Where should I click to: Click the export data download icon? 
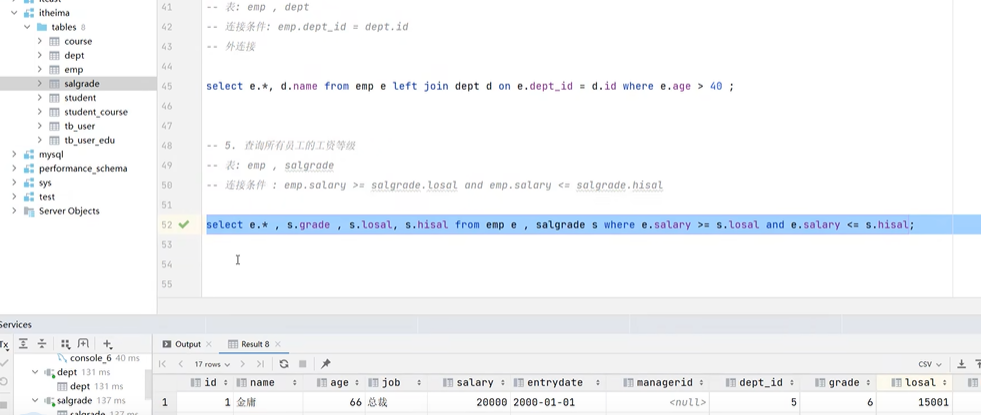[962, 364]
